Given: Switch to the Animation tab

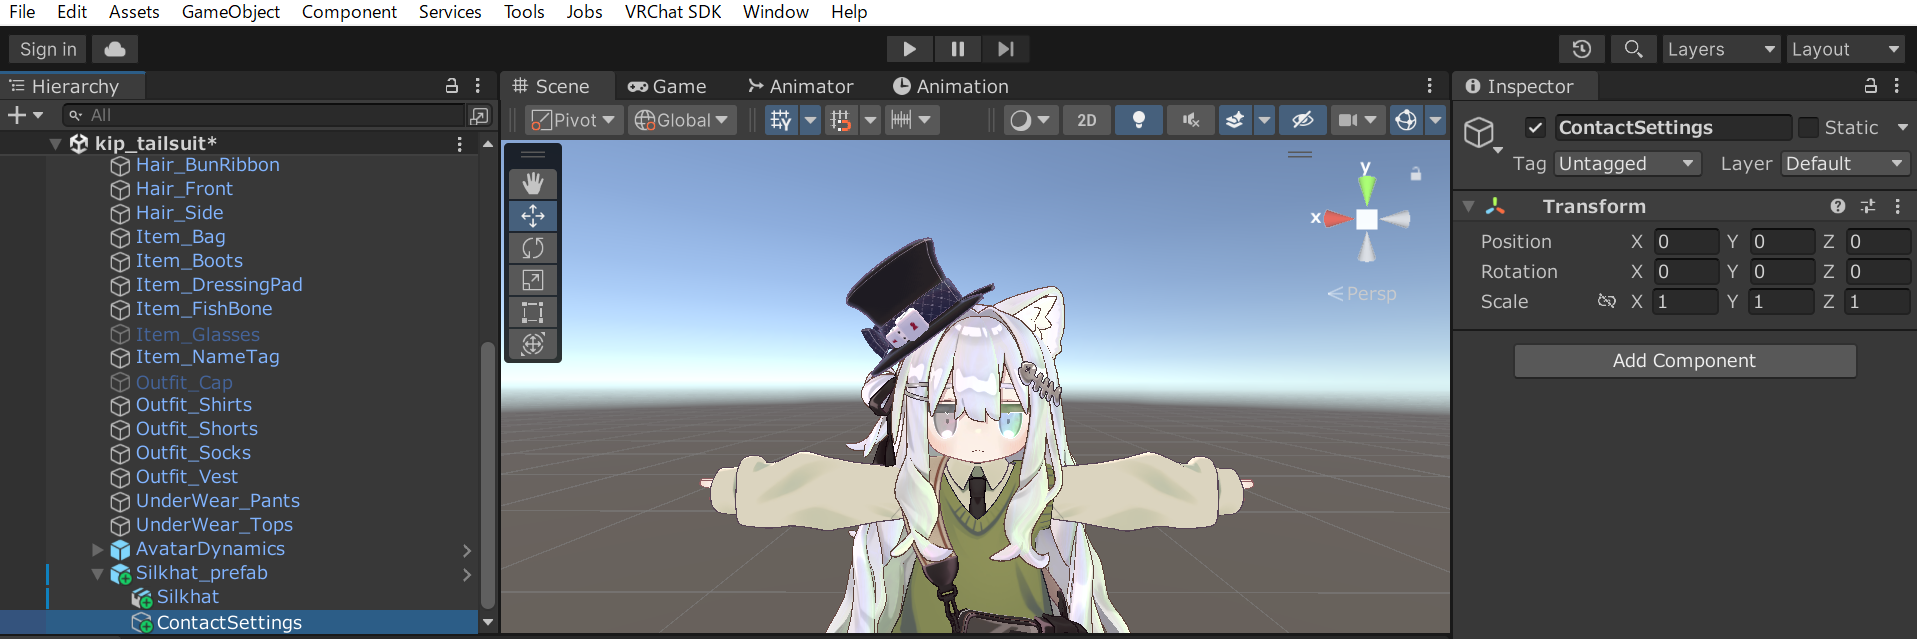Looking at the screenshot, I should coord(951,86).
